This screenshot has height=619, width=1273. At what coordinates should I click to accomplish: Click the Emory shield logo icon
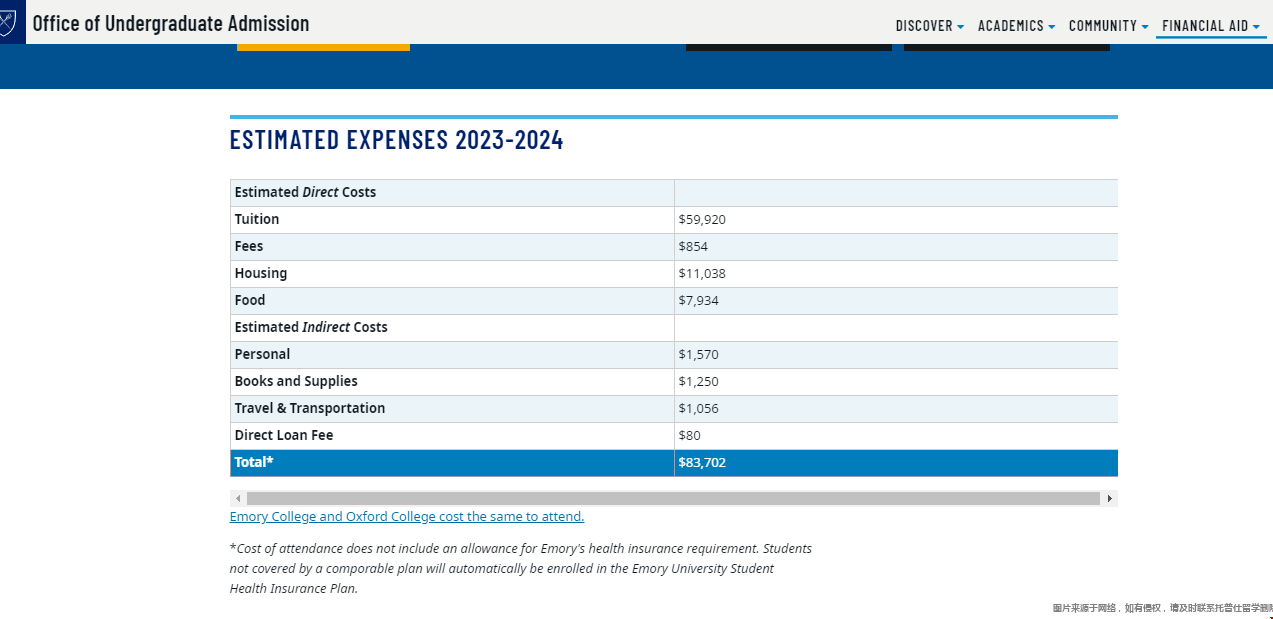[10, 20]
